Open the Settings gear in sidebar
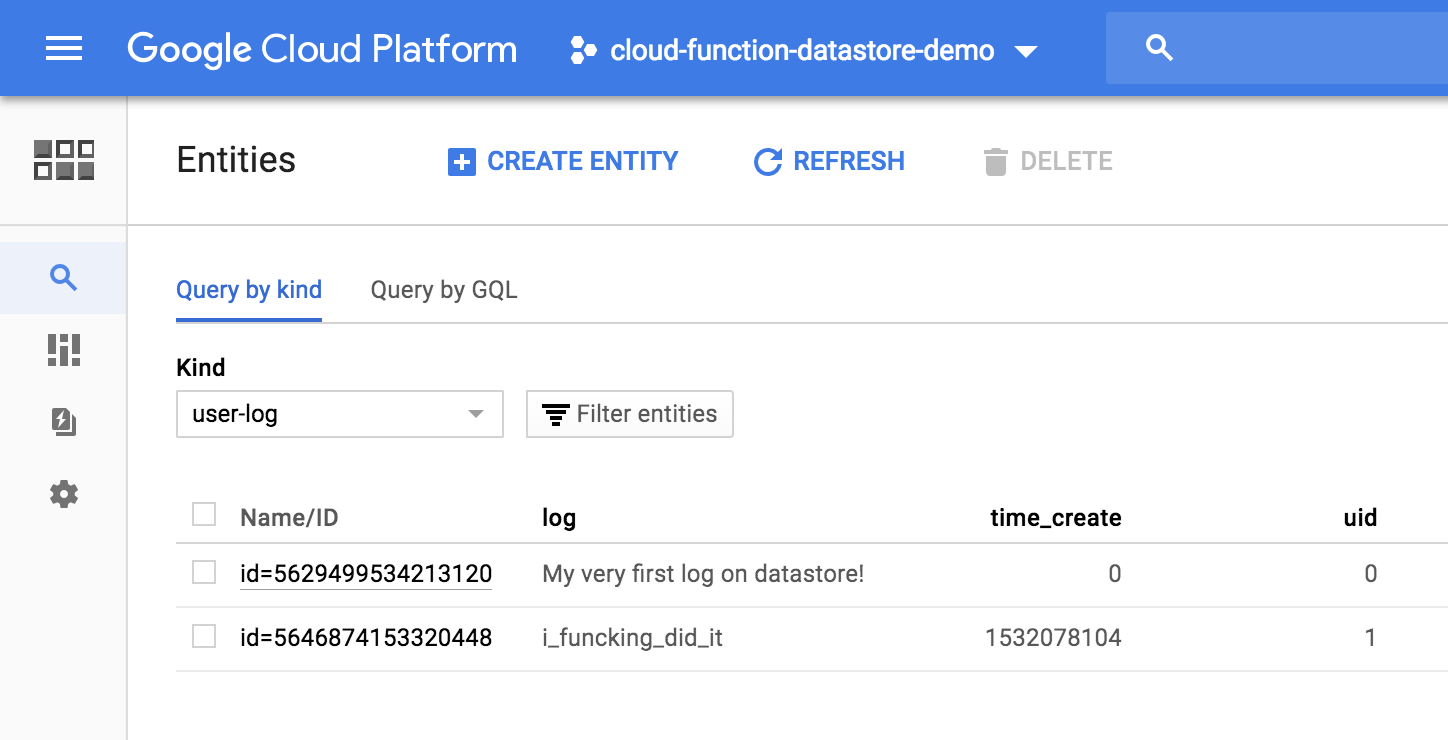This screenshot has height=740, width=1448. 64,494
